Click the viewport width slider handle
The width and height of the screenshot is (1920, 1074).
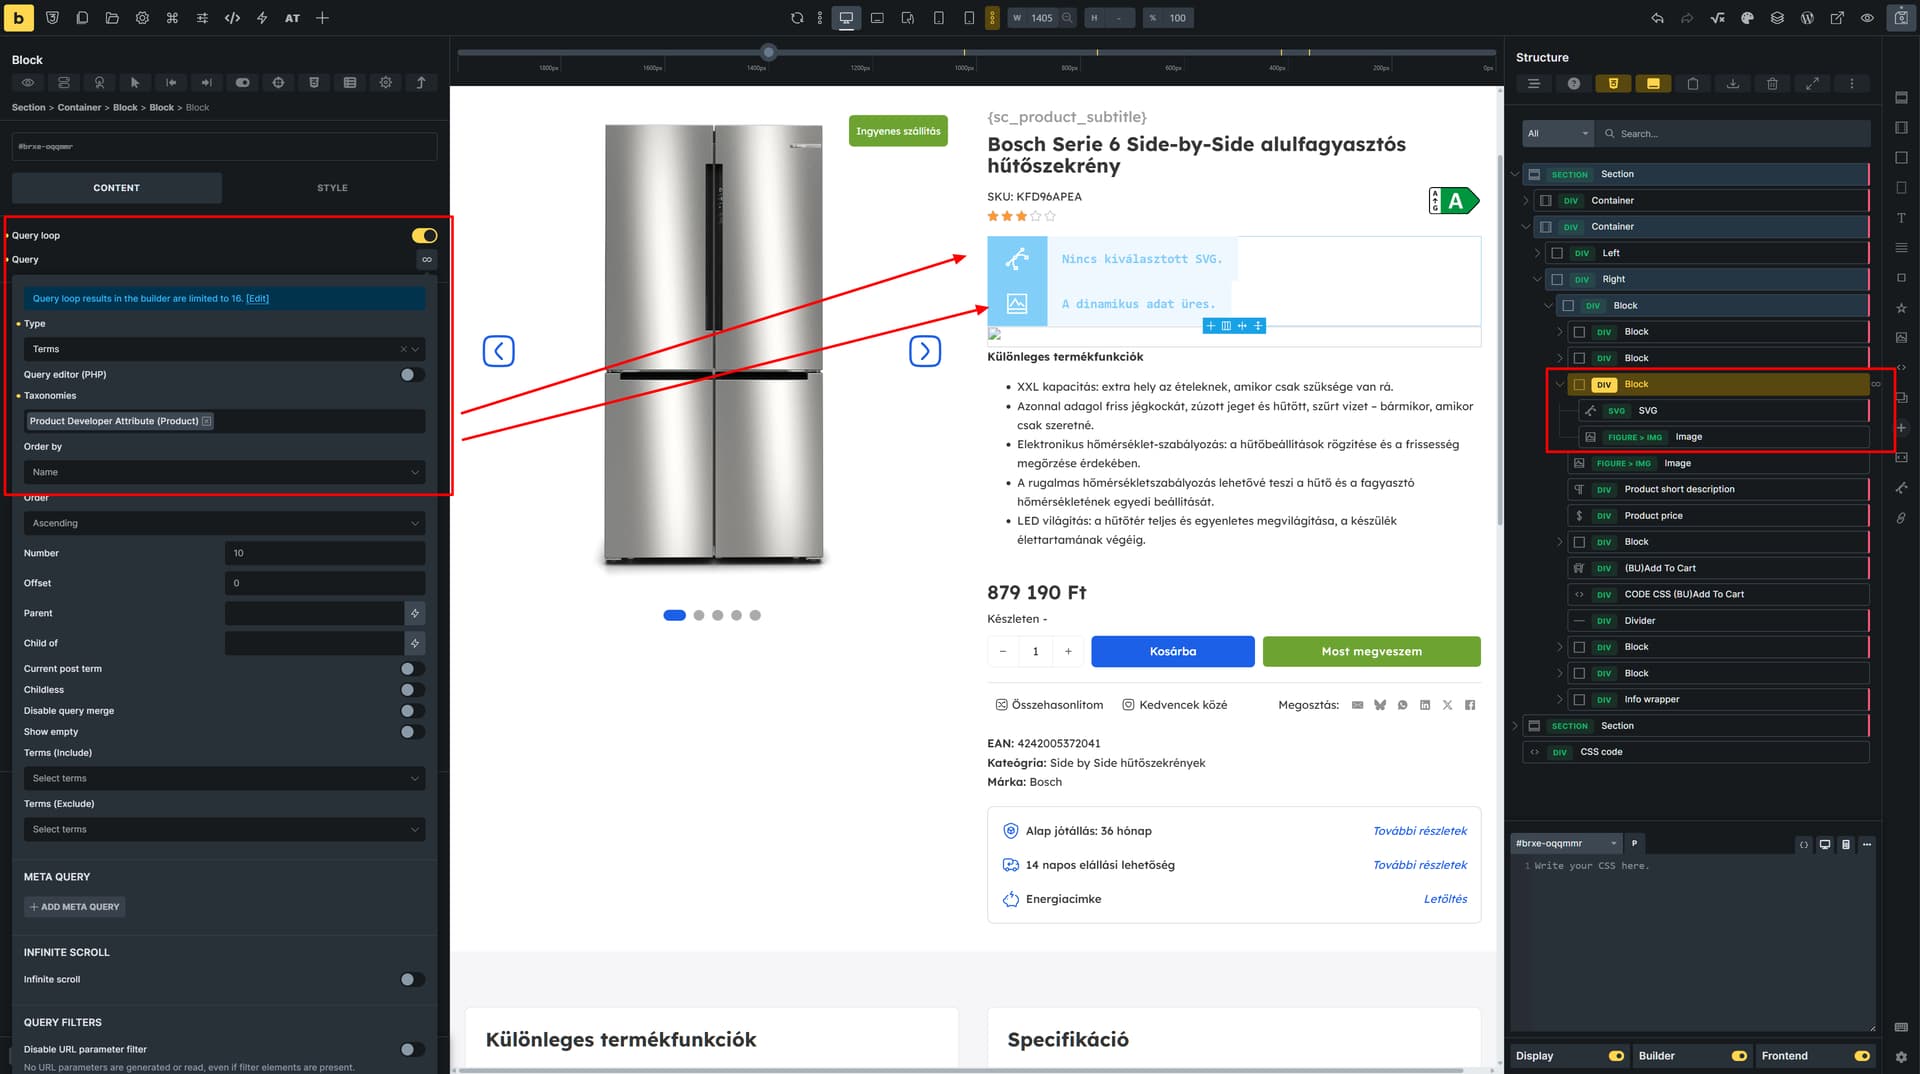(768, 51)
